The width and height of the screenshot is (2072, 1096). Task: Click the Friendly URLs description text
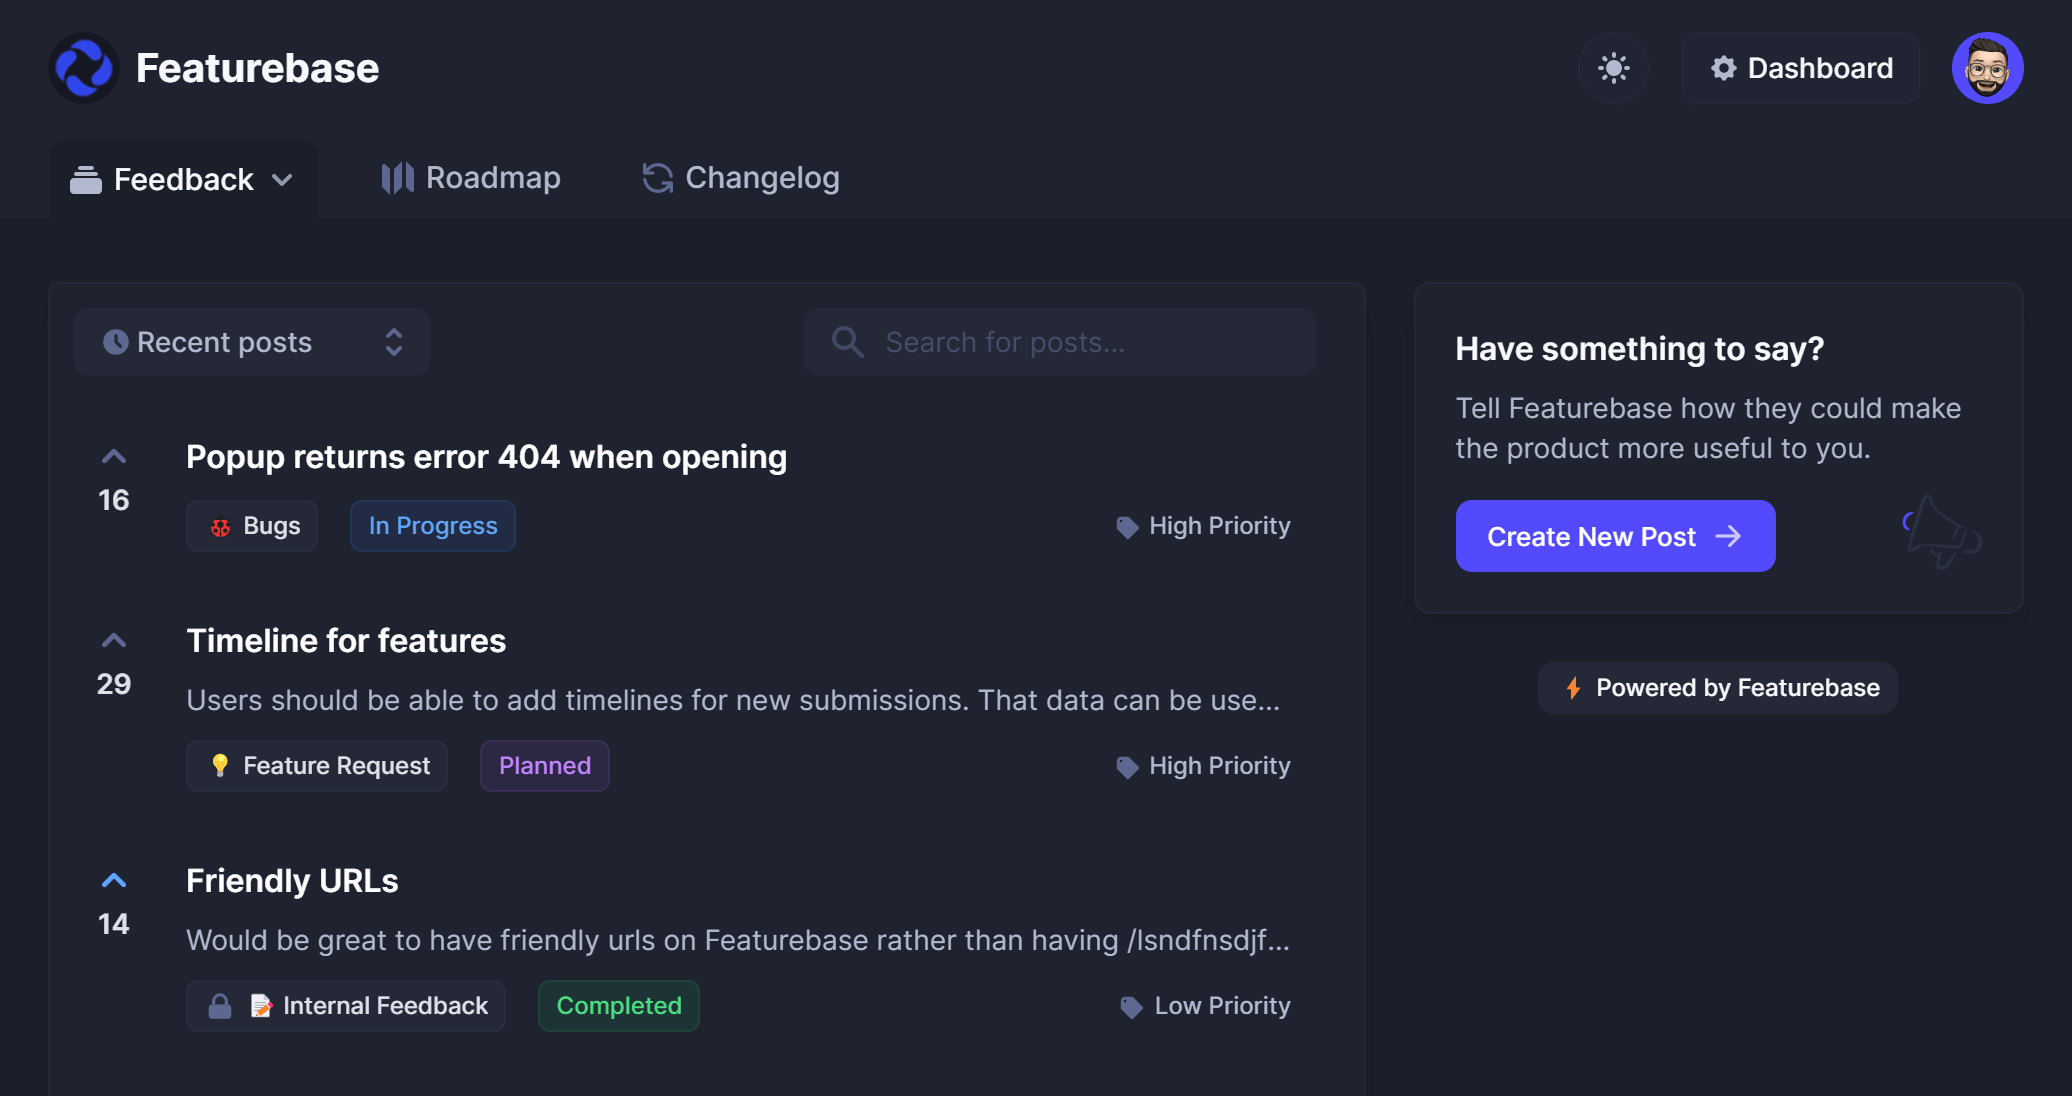738,940
